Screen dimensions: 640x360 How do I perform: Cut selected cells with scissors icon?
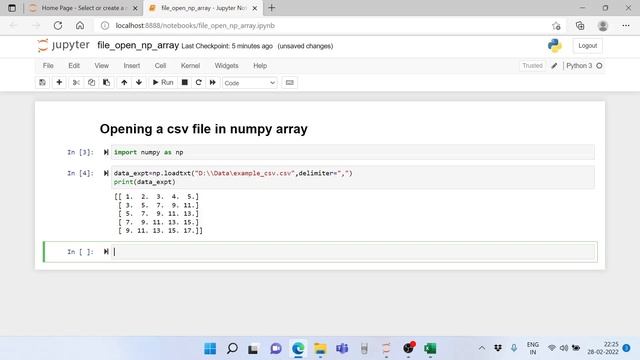76,82
